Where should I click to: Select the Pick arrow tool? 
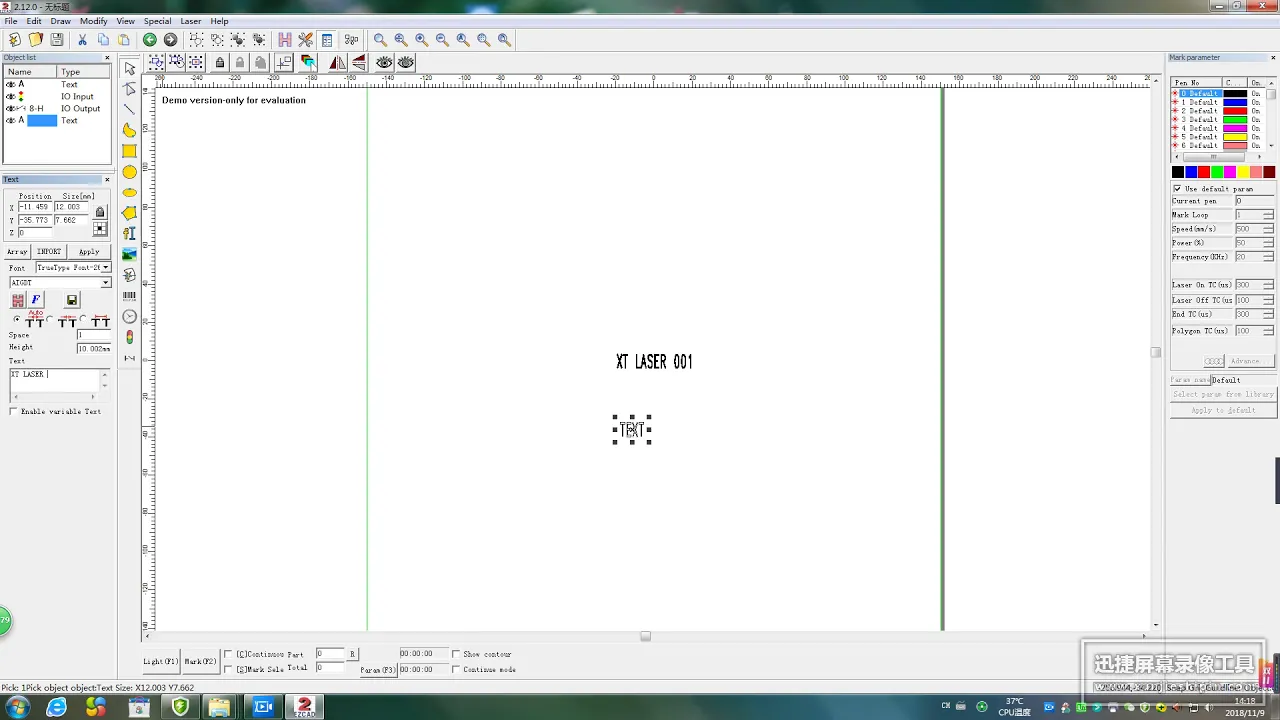pyautogui.click(x=130, y=69)
